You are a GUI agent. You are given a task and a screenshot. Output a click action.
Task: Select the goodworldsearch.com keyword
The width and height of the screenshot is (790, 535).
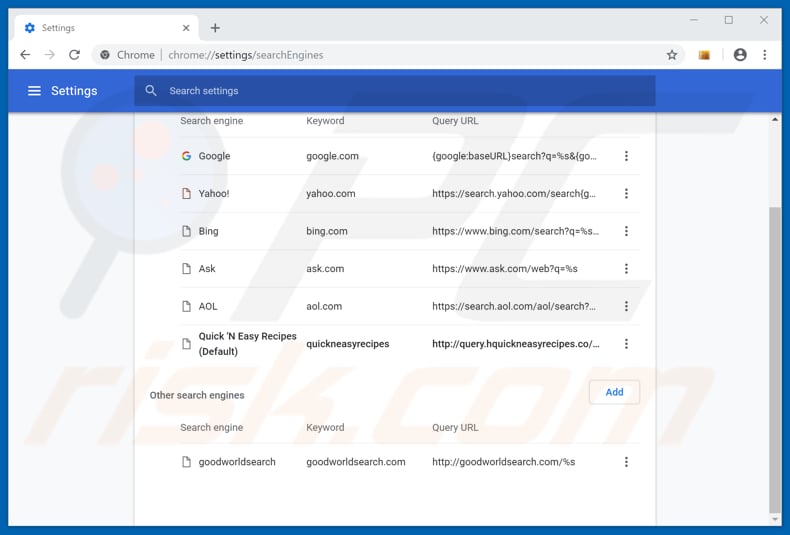coord(356,462)
